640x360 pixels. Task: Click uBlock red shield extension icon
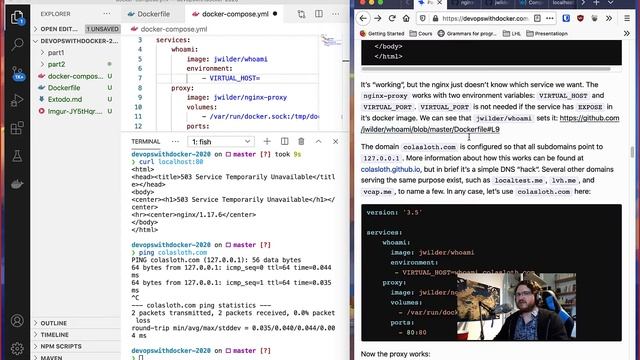click(580, 18)
